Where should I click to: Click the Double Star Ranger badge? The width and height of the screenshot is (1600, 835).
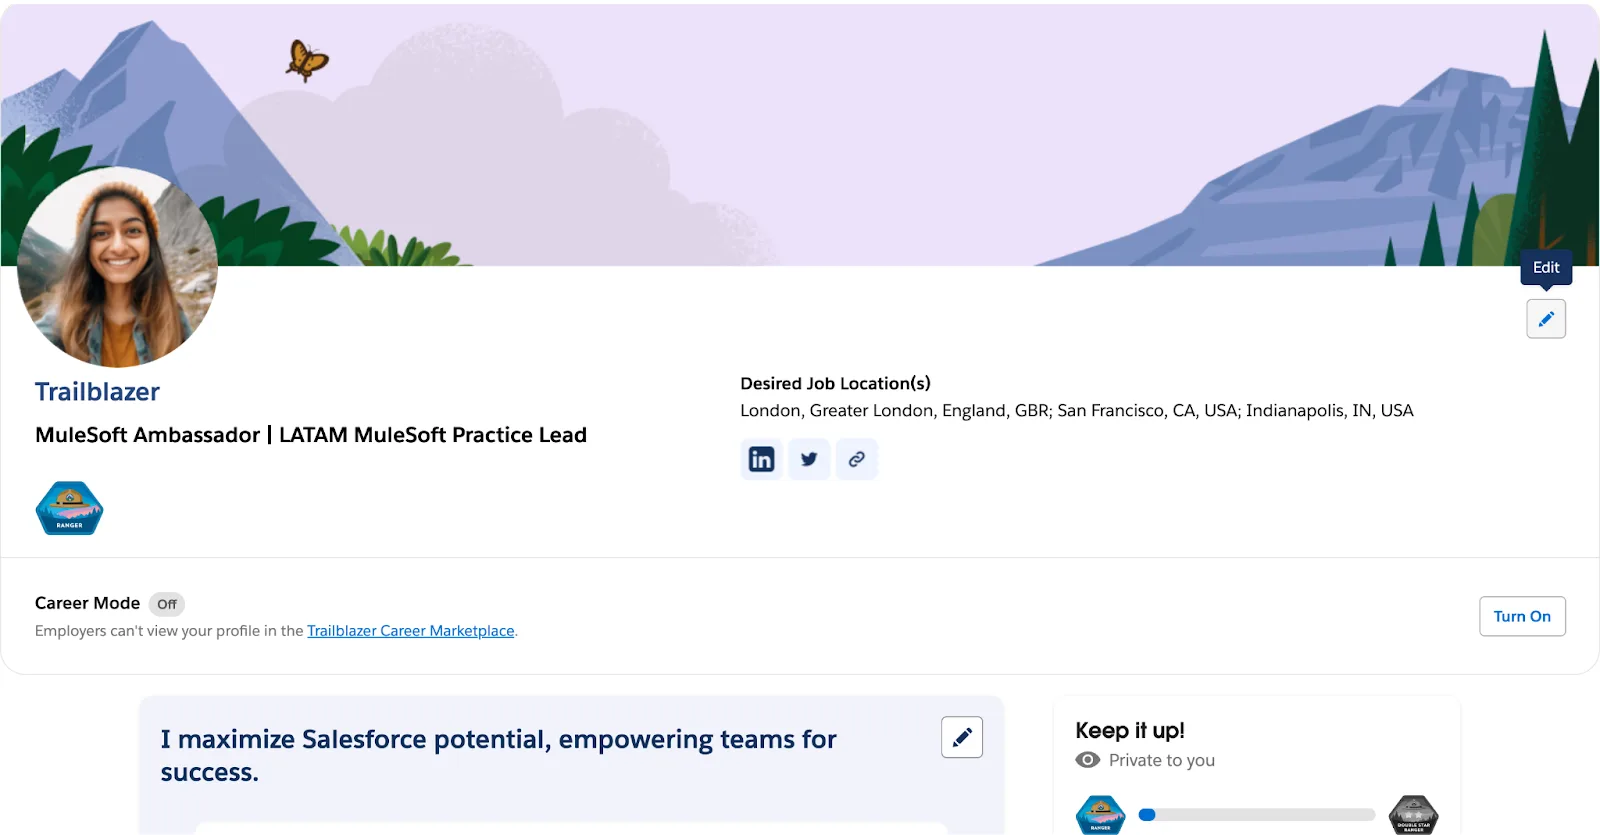pos(1413,815)
